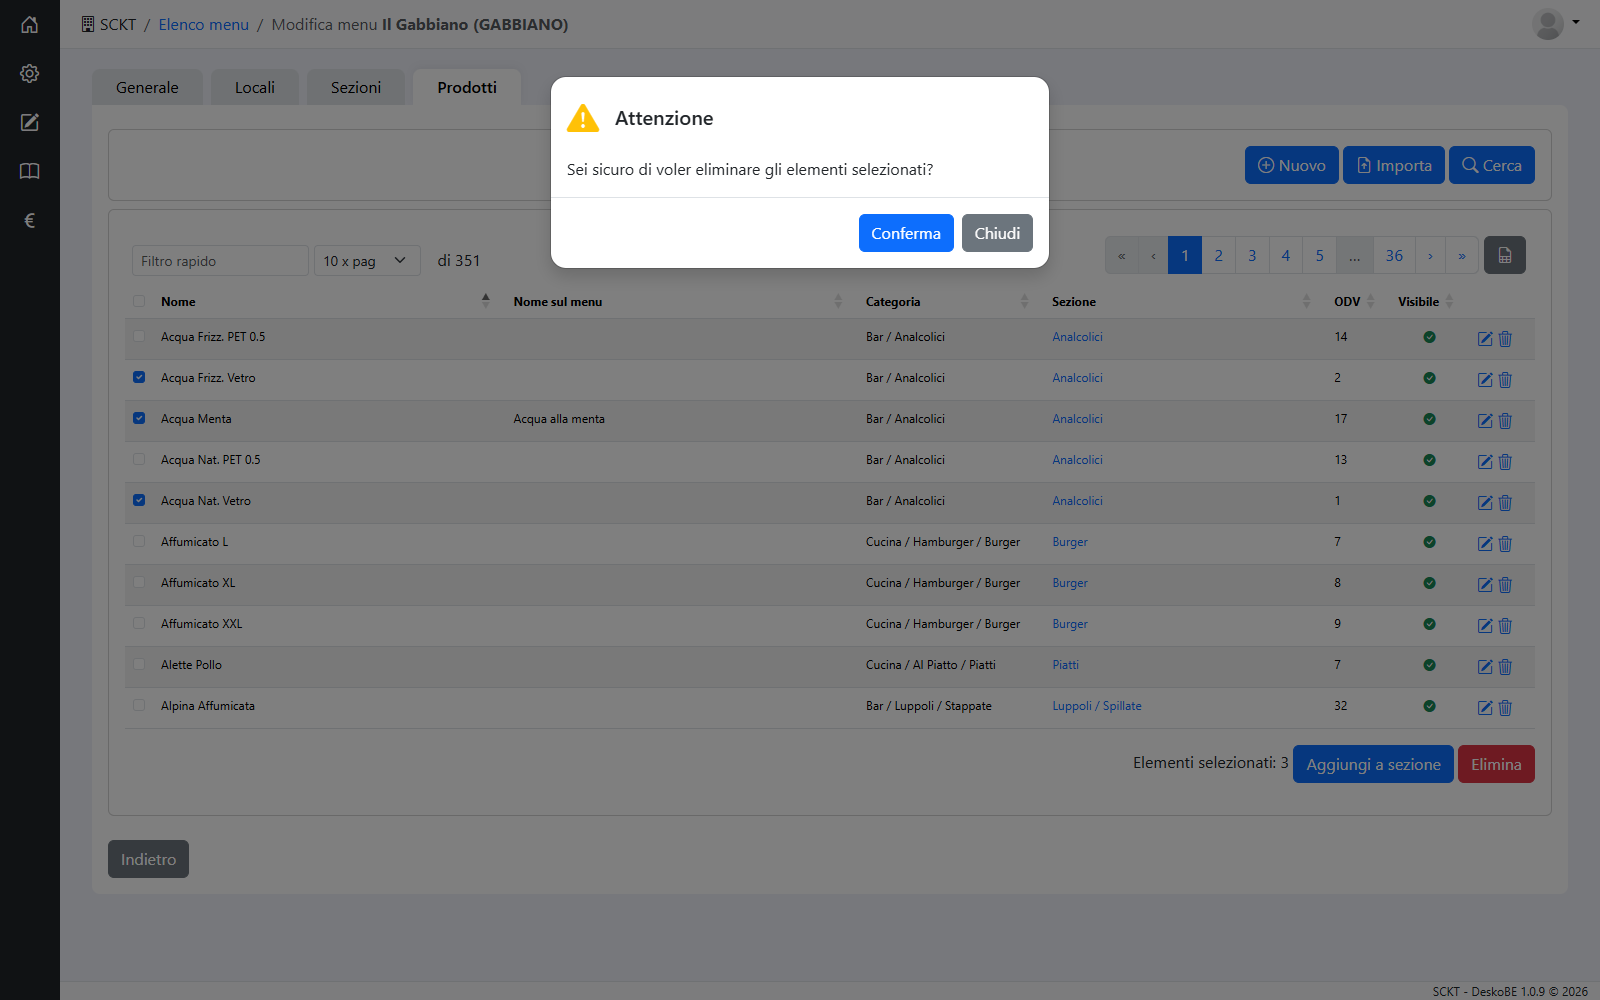Focus the Filtro rapido input field
Screen dimensions: 1600x1000
click(220, 261)
